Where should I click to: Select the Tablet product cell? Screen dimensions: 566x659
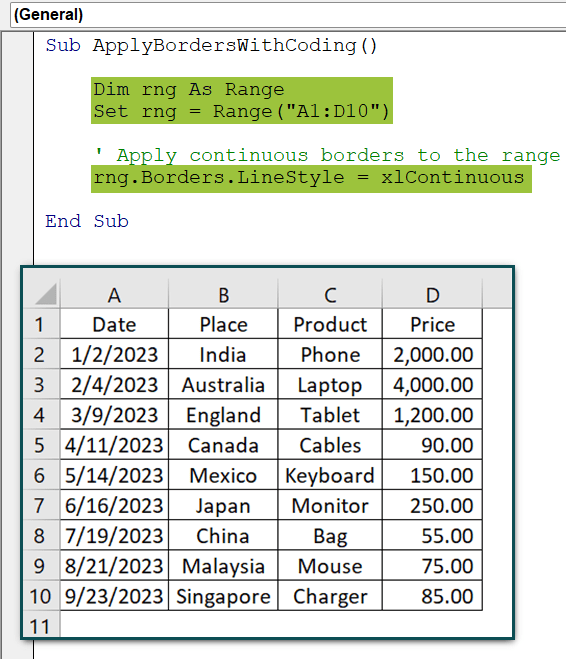click(330, 415)
